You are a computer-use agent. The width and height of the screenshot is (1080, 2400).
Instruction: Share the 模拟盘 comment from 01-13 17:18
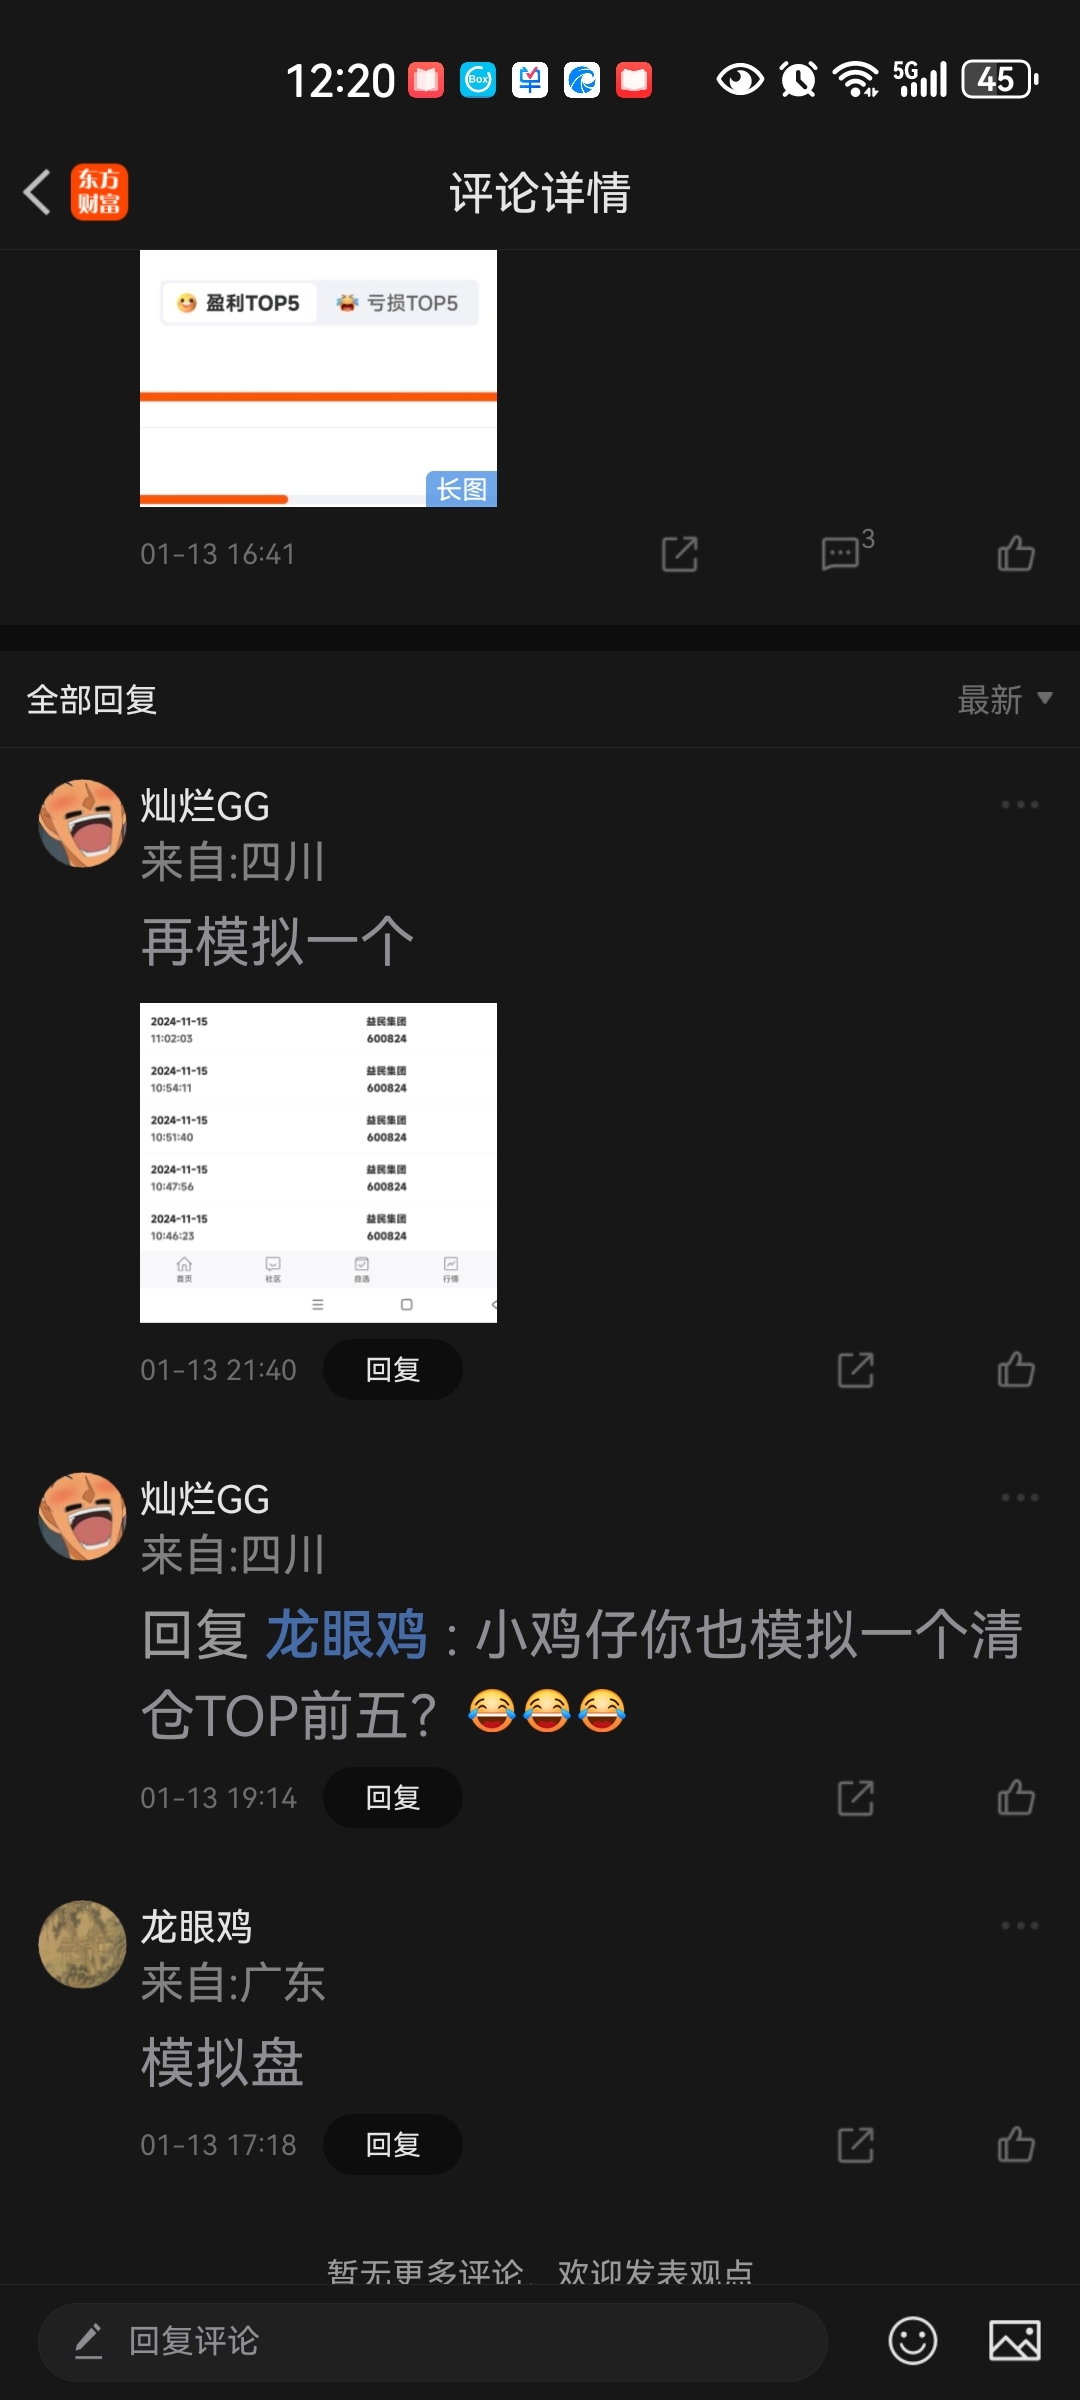(856, 2145)
